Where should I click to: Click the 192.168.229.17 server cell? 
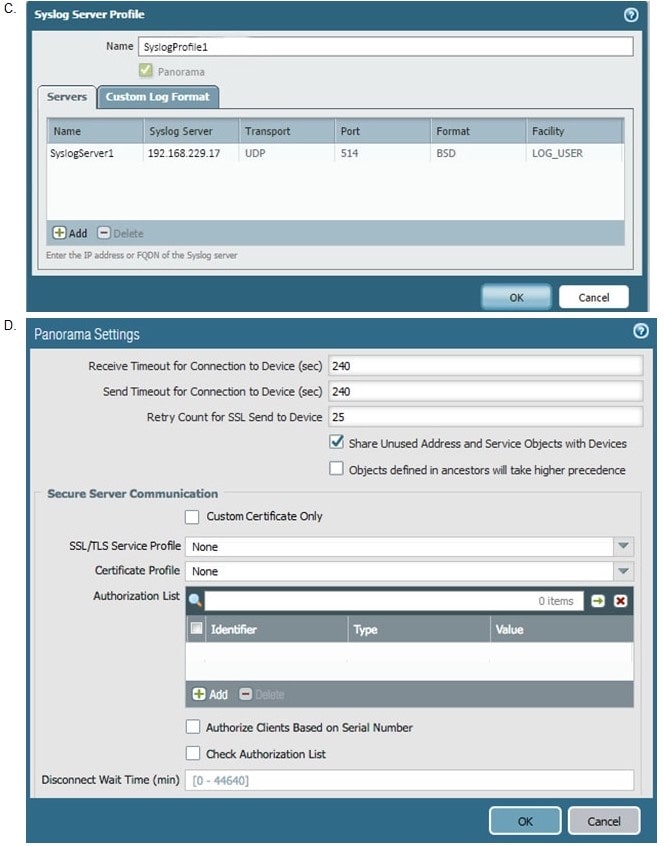coord(191,153)
